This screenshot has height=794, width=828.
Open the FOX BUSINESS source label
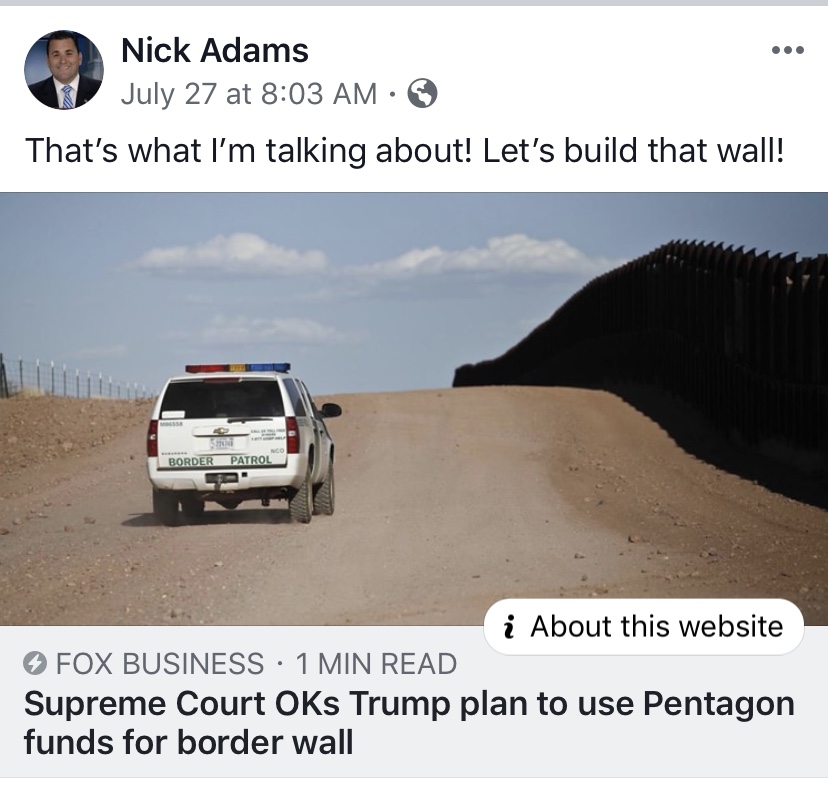click(x=159, y=664)
